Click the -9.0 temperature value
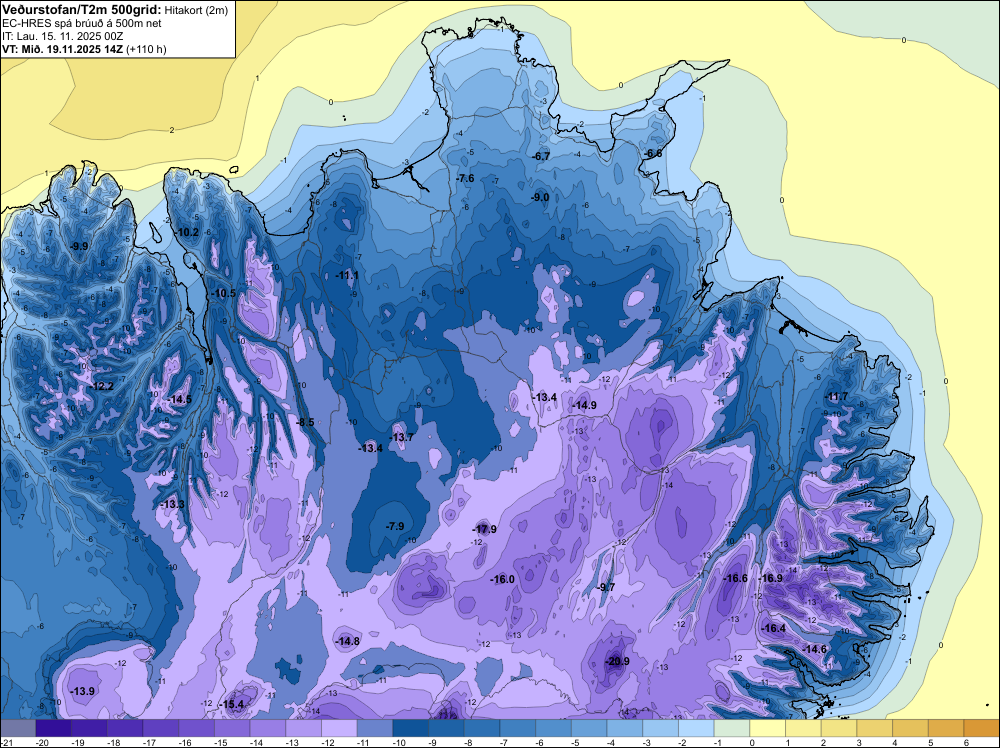Viewport: 1000px width, 748px height. pos(540,198)
